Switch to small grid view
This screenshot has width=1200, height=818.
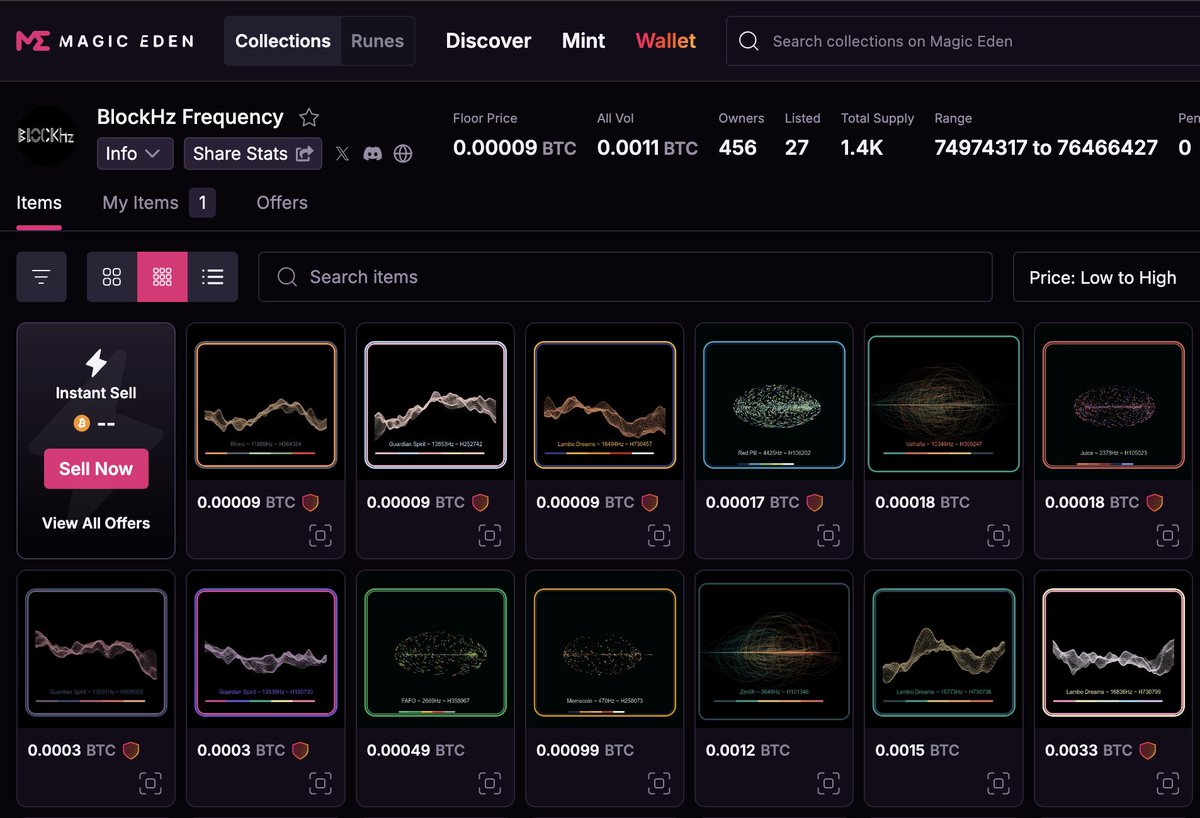(x=162, y=277)
